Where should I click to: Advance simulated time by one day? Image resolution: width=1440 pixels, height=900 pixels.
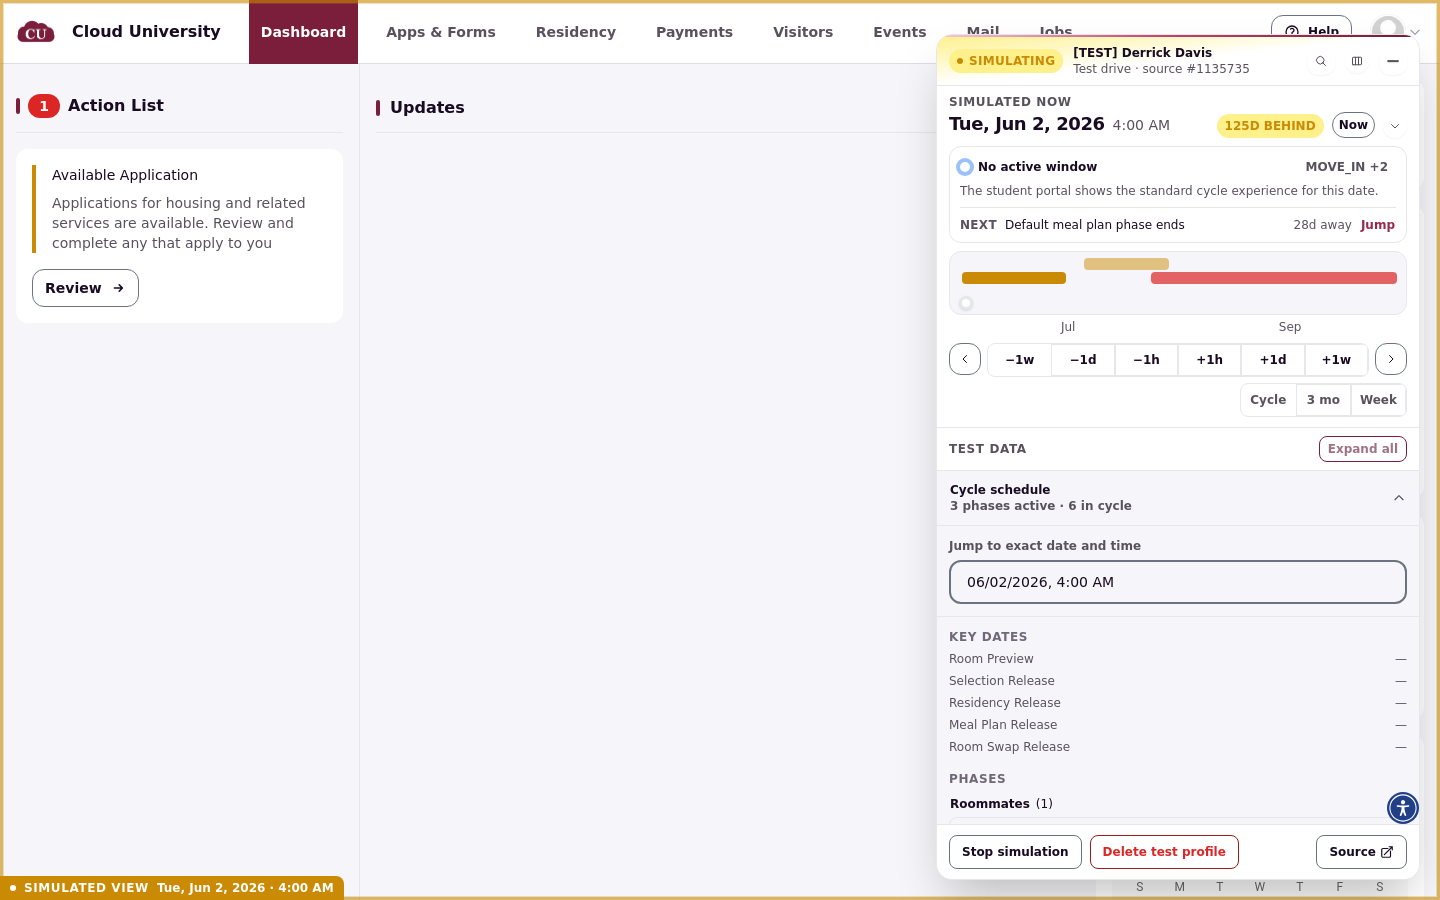pos(1273,360)
